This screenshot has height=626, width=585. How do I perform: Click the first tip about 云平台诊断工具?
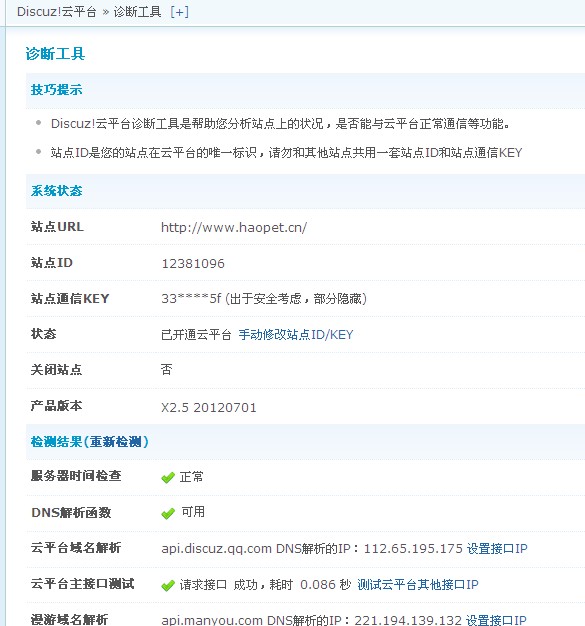pos(281,124)
